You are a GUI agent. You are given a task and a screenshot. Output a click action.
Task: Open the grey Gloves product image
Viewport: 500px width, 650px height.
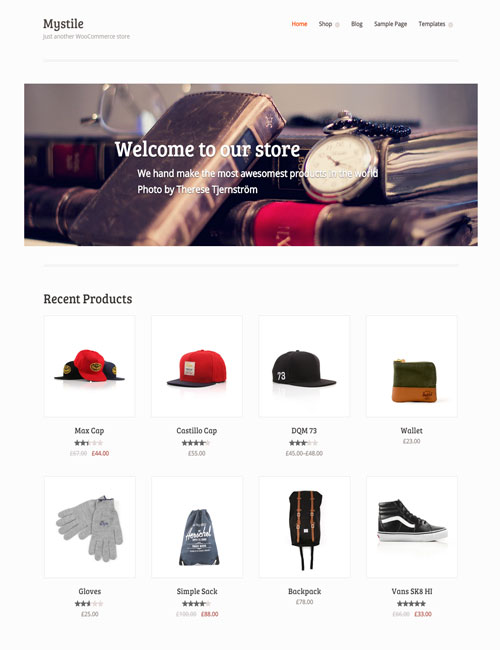pos(90,527)
